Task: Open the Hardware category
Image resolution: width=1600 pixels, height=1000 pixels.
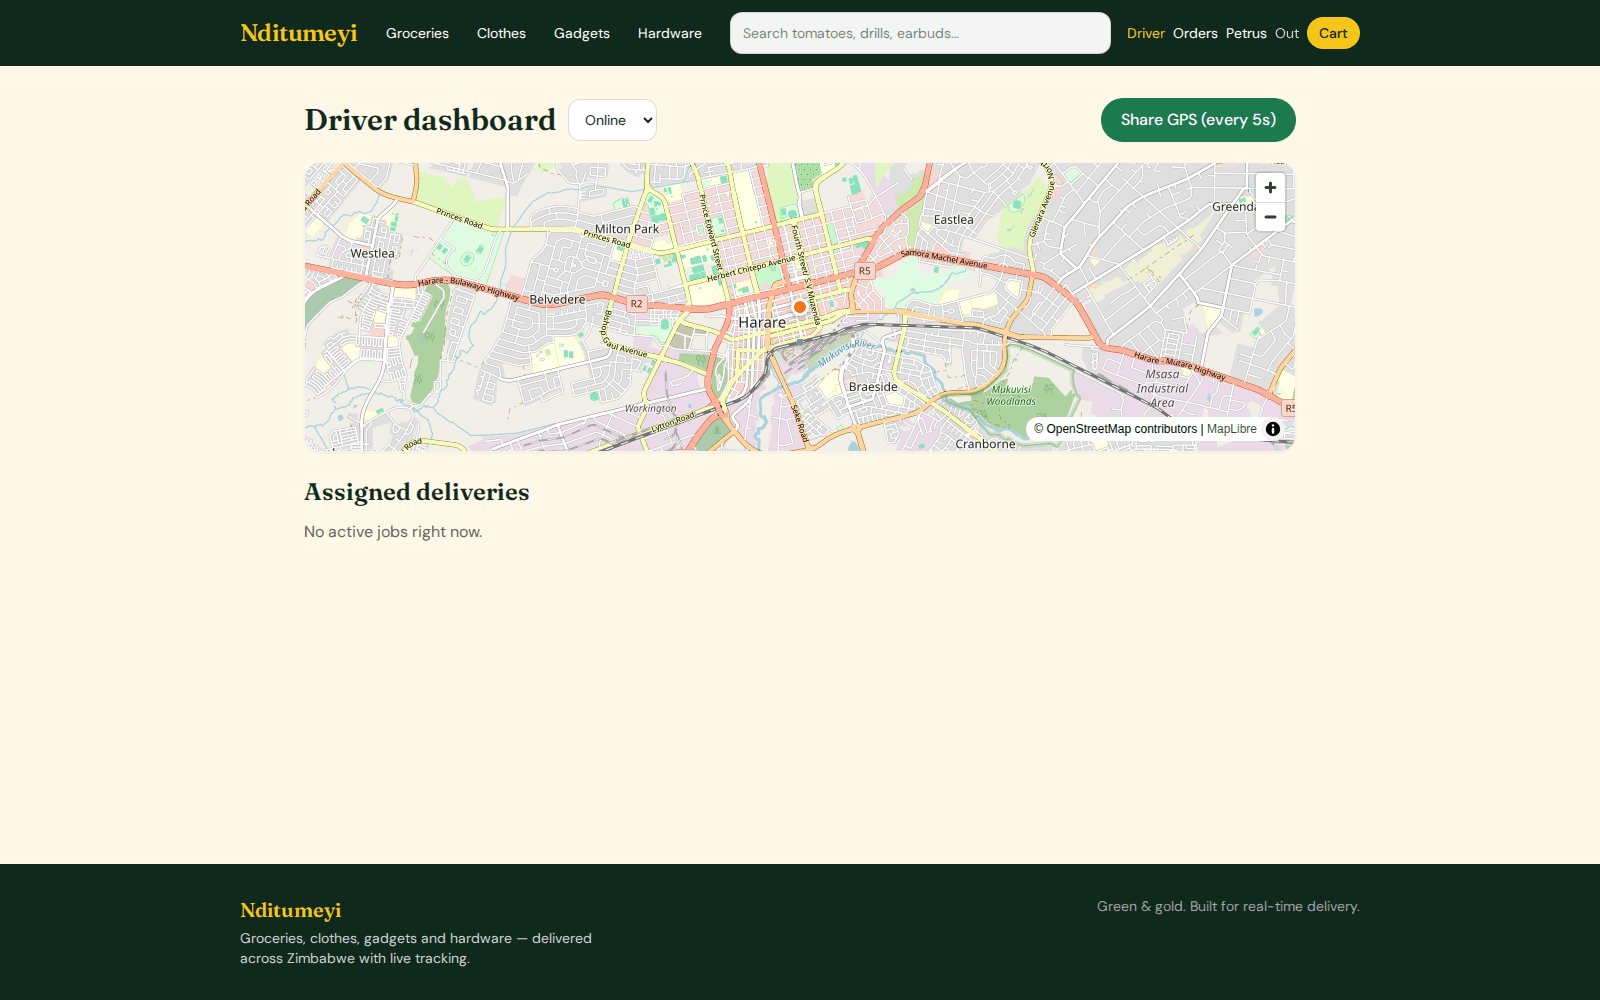Action: pyautogui.click(x=670, y=33)
